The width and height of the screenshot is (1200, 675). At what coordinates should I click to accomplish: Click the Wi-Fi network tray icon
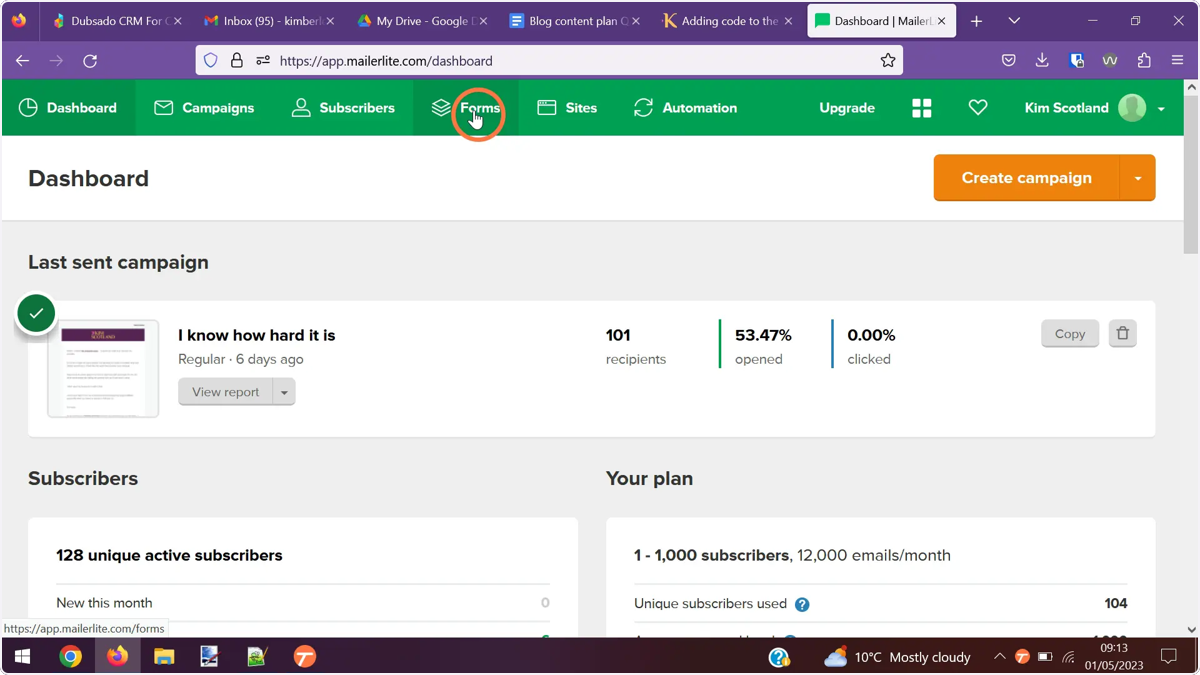coord(1068,657)
